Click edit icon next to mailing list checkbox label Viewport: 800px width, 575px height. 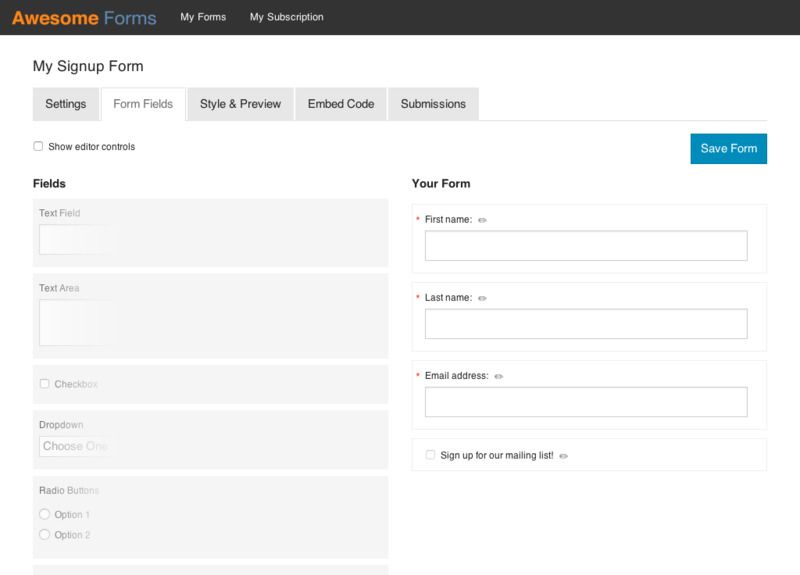click(564, 456)
